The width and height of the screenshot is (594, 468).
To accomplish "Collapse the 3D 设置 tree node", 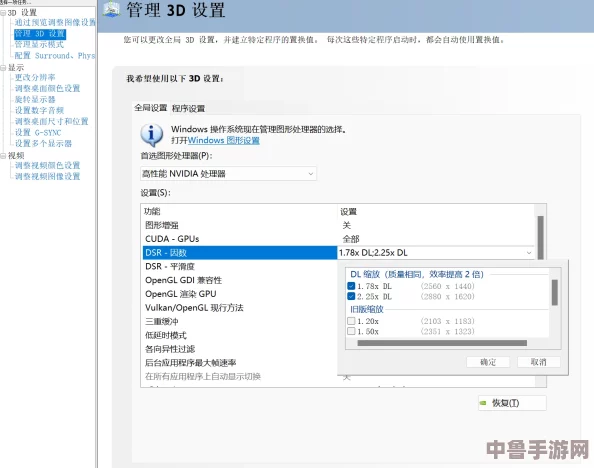I will [3, 13].
